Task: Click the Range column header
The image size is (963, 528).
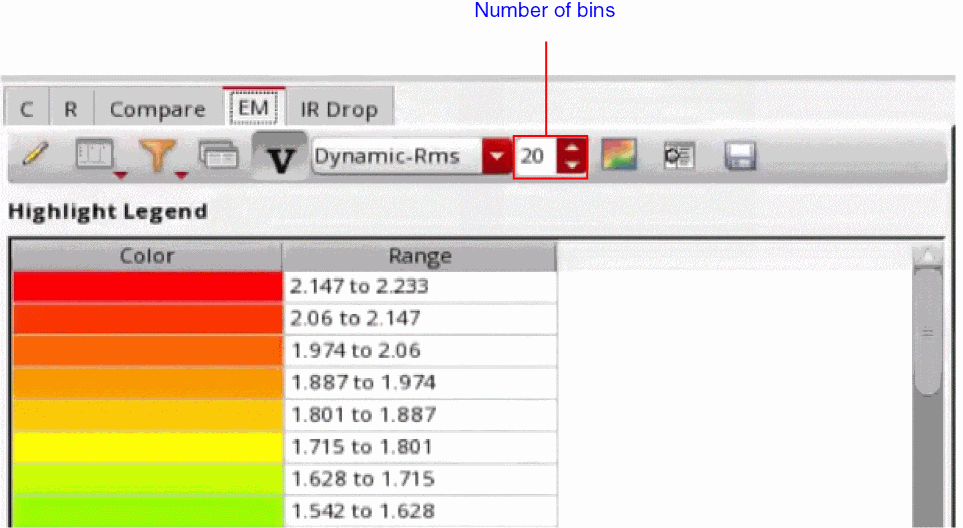Action: (x=419, y=256)
